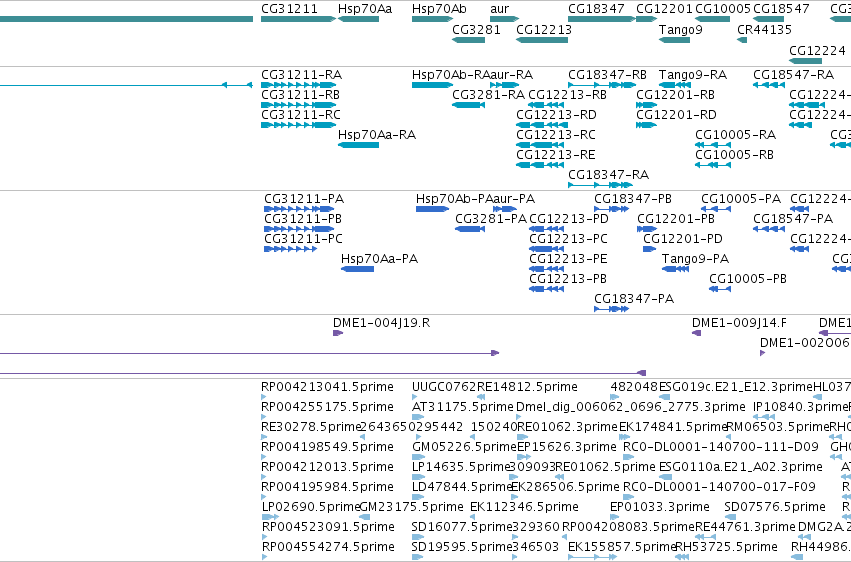Click the CG12213-RD transcript label
The height and width of the screenshot is (562, 851).
pyautogui.click(x=556, y=115)
